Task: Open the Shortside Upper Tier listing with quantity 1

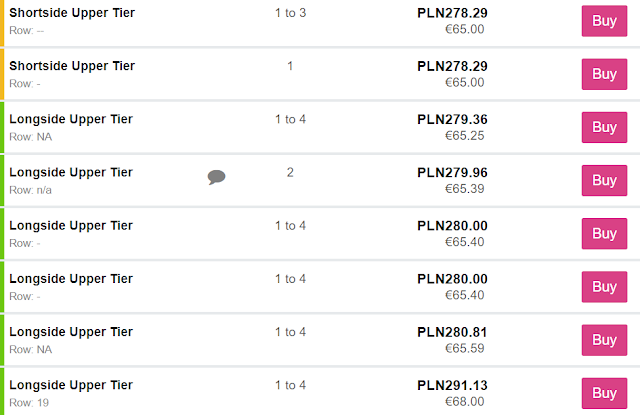Action: [72, 66]
